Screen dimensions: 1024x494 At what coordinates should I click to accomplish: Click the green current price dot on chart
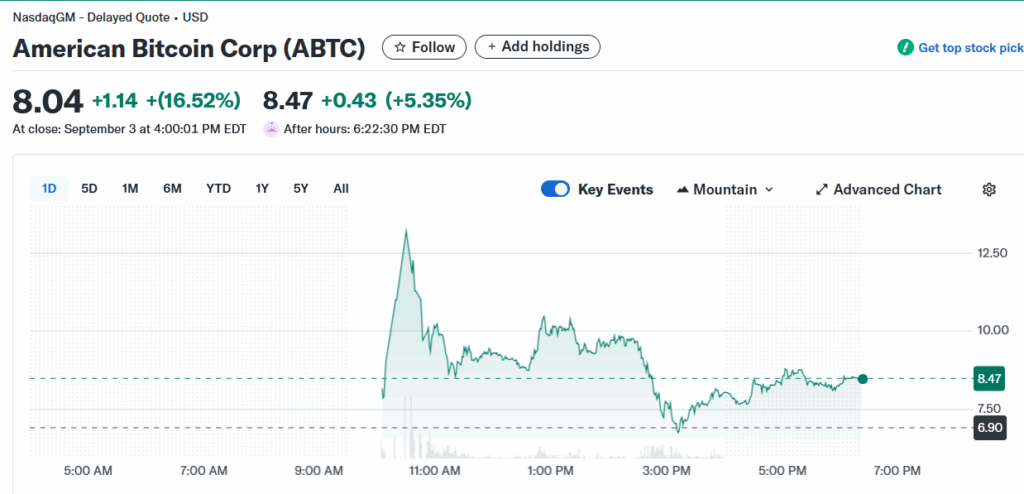coord(863,379)
